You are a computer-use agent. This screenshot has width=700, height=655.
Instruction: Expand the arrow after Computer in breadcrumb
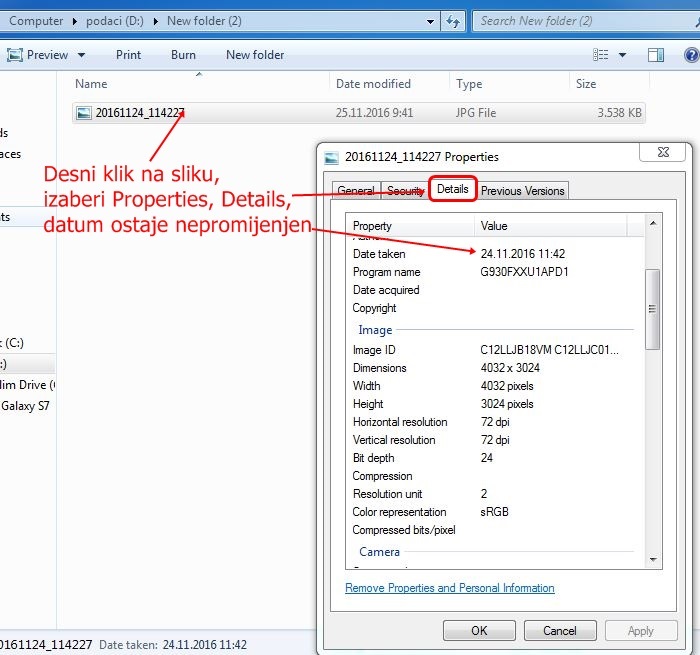coord(75,21)
